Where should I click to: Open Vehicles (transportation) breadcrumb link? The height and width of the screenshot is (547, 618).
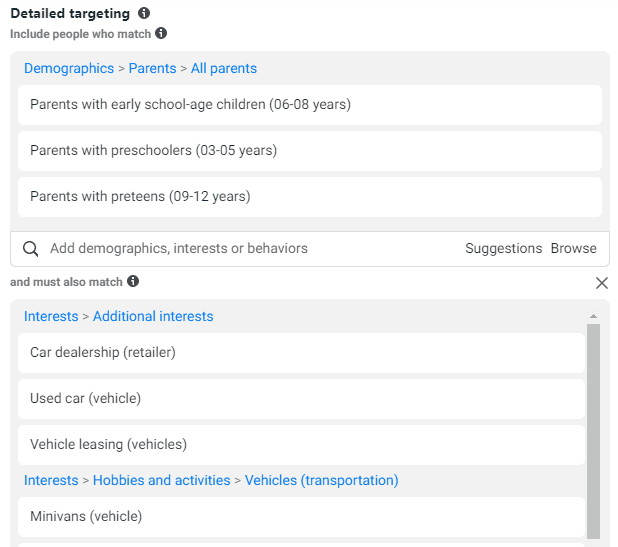(x=321, y=480)
